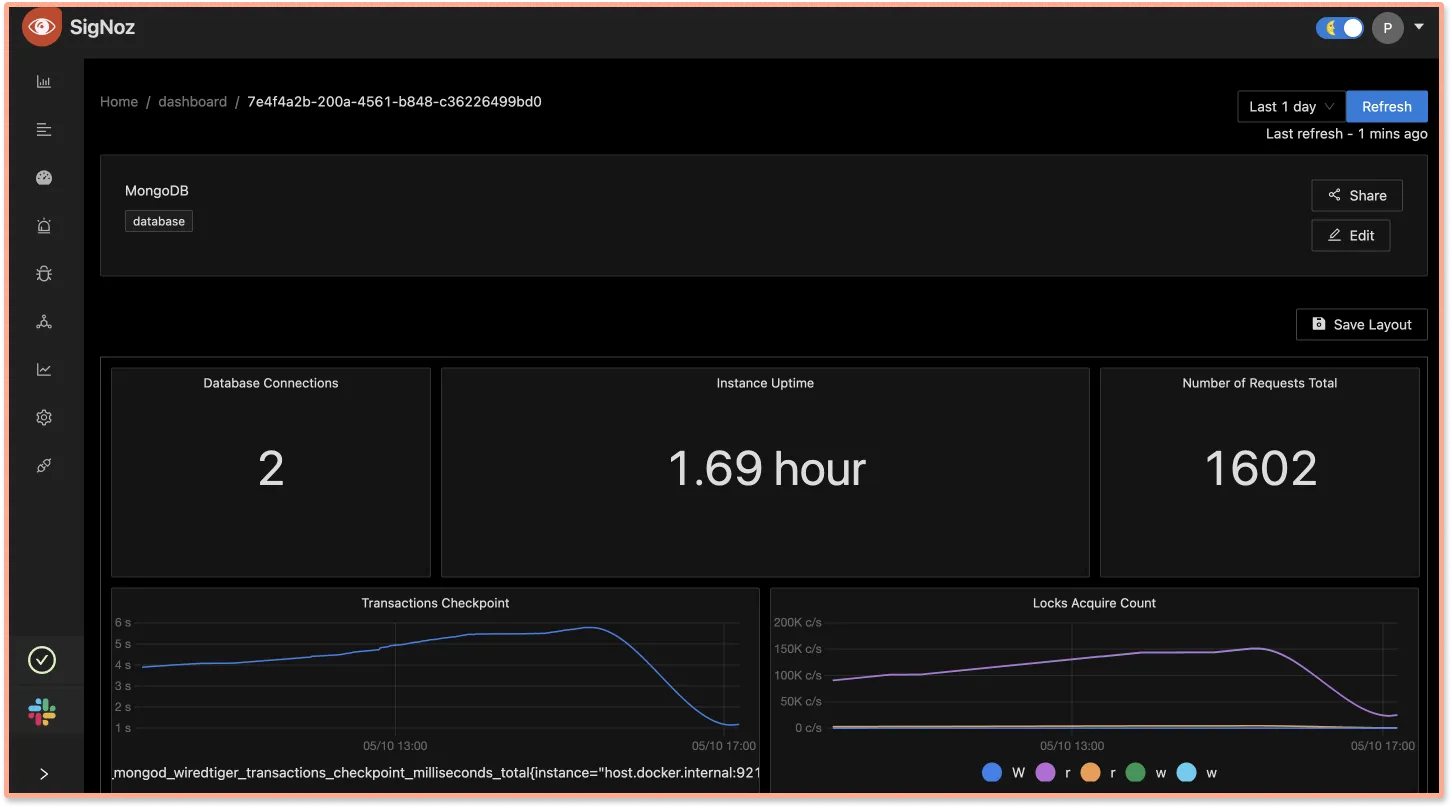Go to Home breadcrumb link
1452x808 pixels.
pyautogui.click(x=119, y=102)
